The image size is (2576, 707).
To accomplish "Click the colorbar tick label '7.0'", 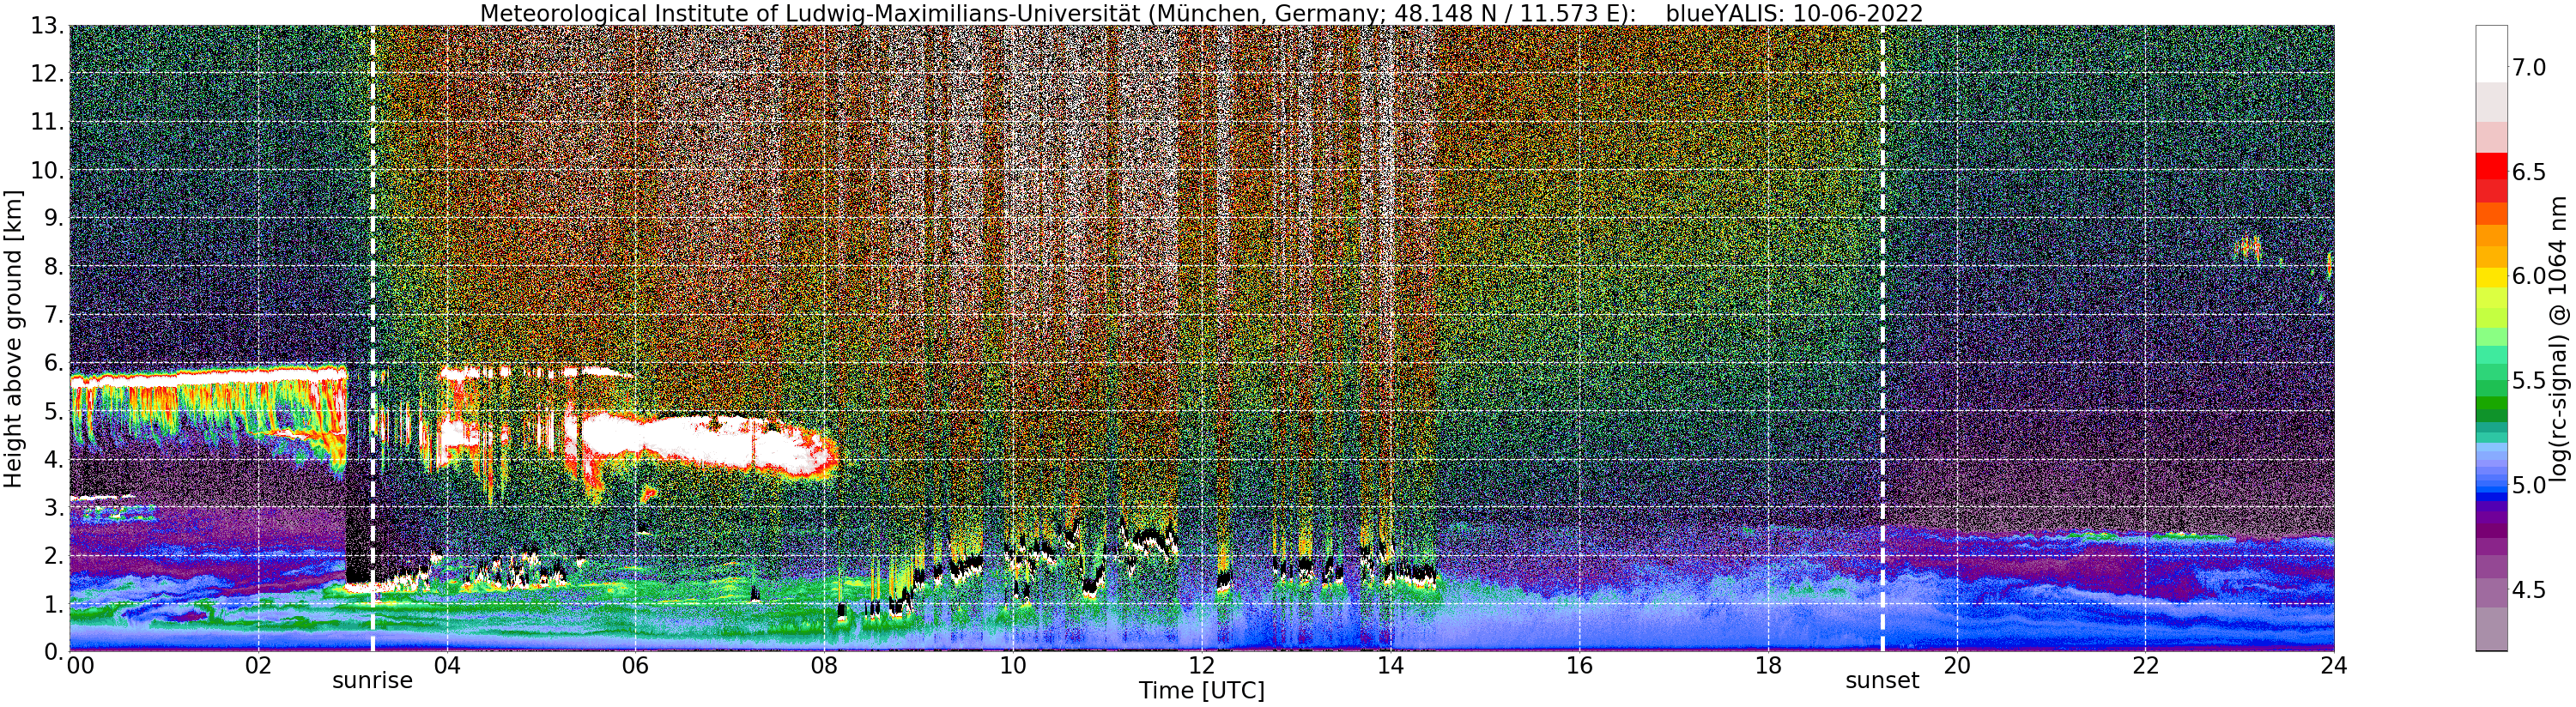I will pyautogui.click(x=2529, y=67).
